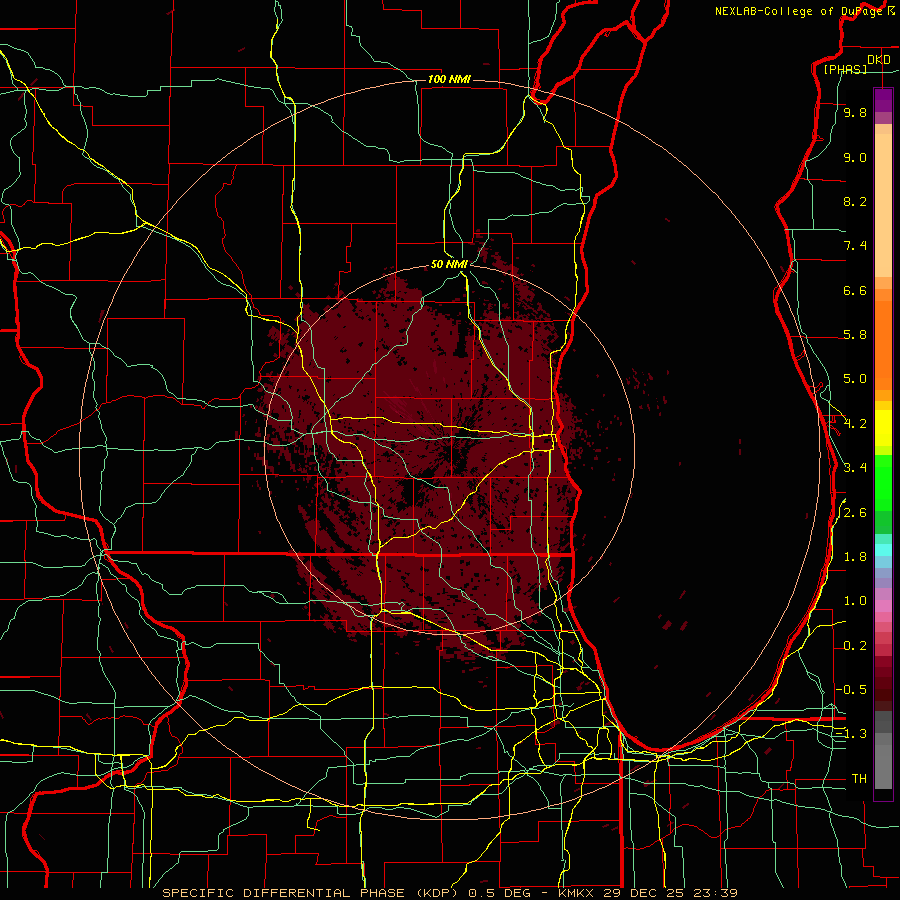The width and height of the screenshot is (900, 900).
Task: Click the 5.0 scale value
Action: (855, 379)
